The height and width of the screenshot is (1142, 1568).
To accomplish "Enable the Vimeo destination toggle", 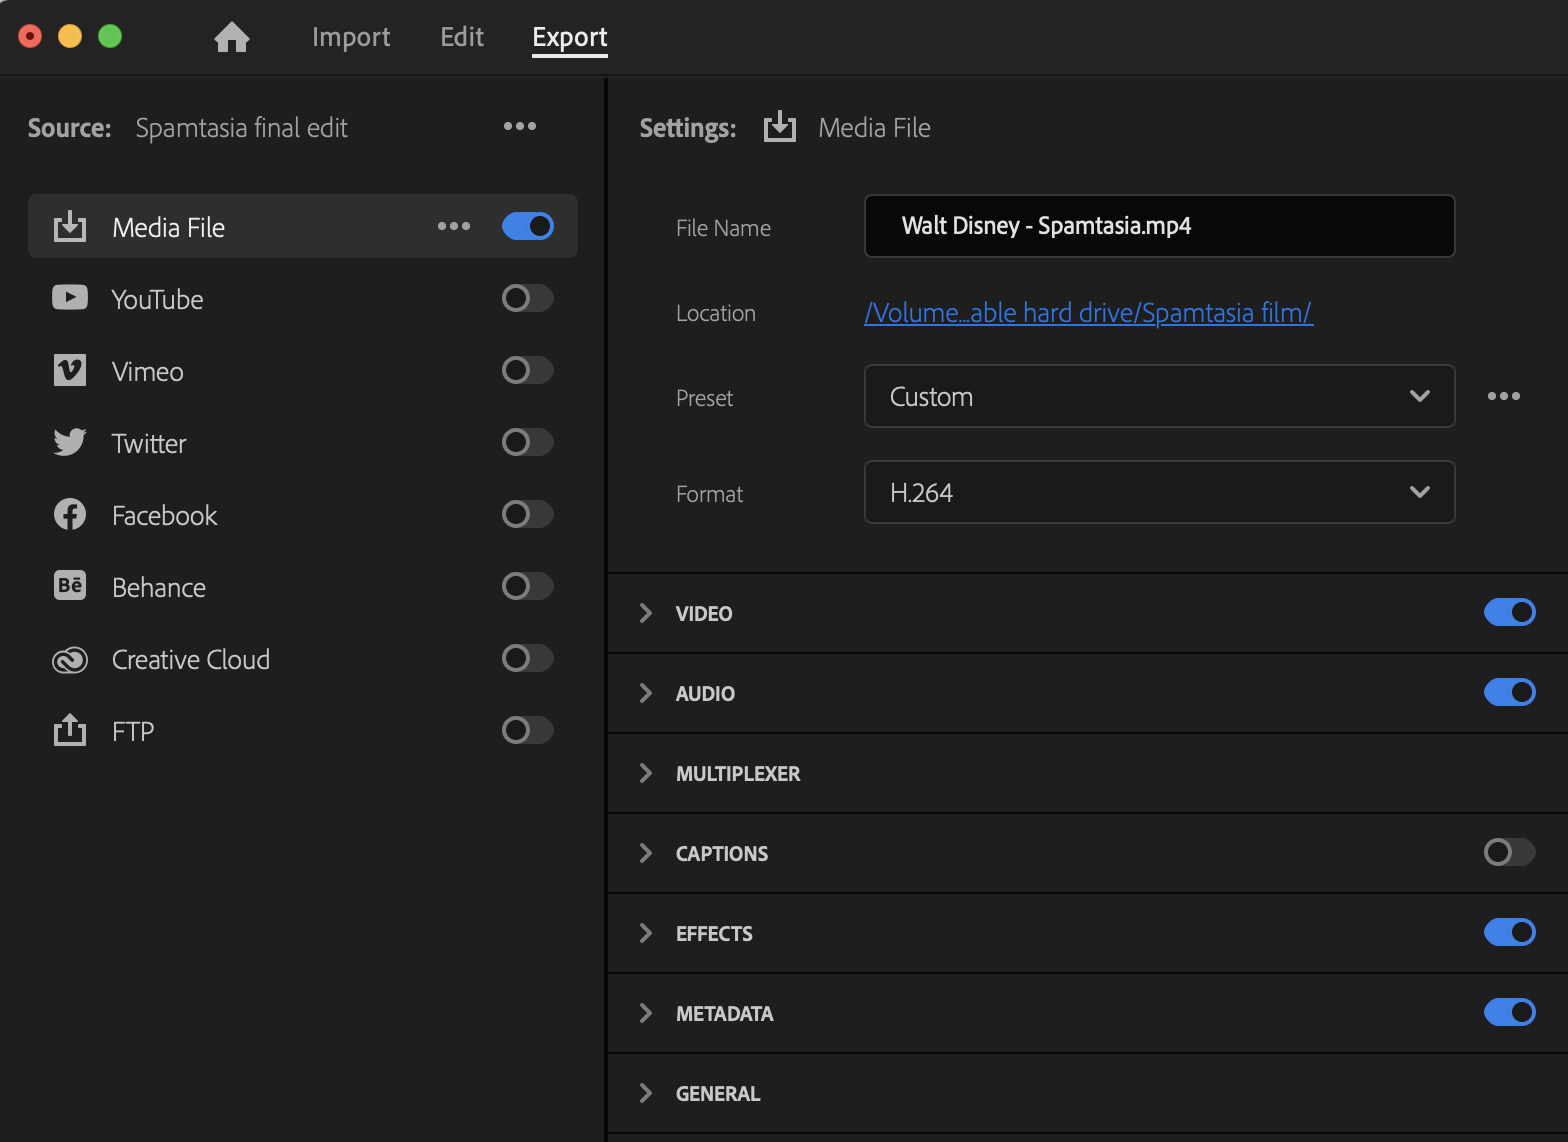I will 528,370.
